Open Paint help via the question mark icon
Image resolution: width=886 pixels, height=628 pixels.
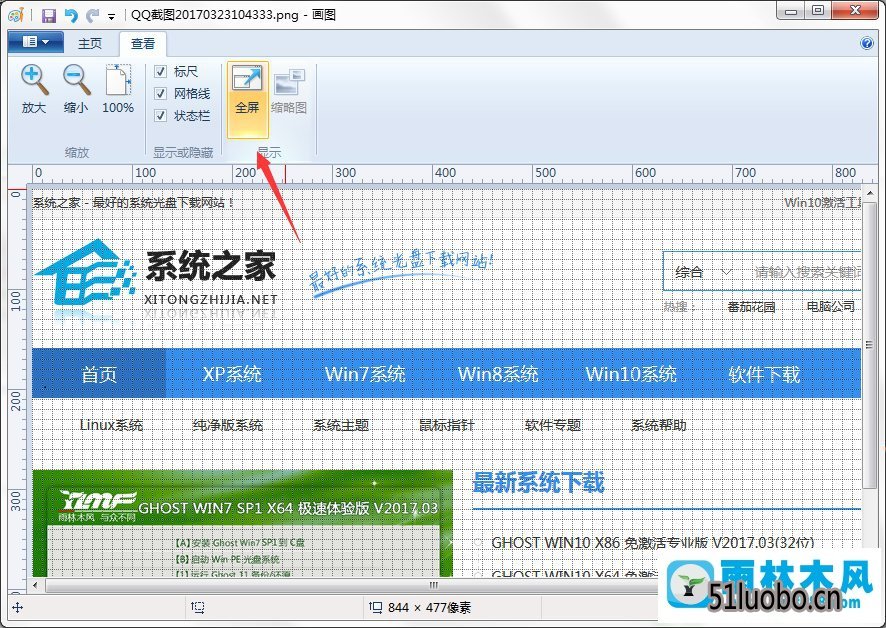click(x=867, y=43)
